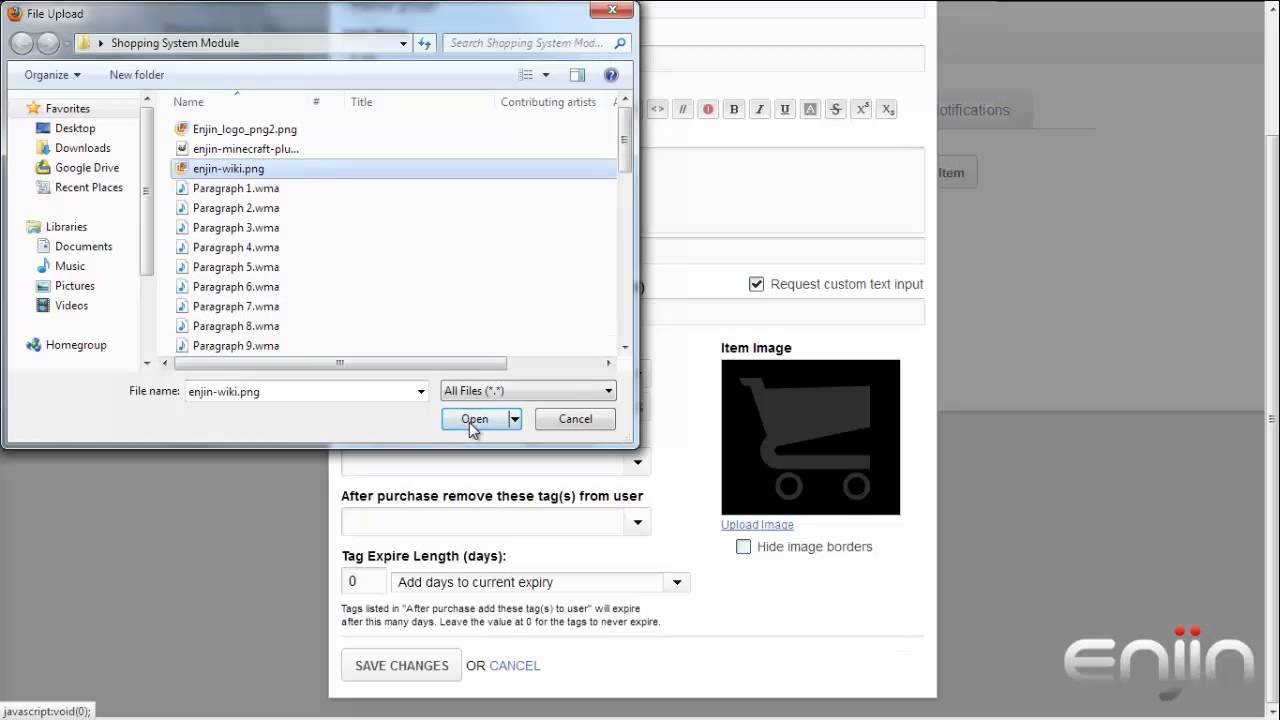This screenshot has width=1280, height=720.
Task: Enable Hide image borders checkbox
Action: coord(743,547)
